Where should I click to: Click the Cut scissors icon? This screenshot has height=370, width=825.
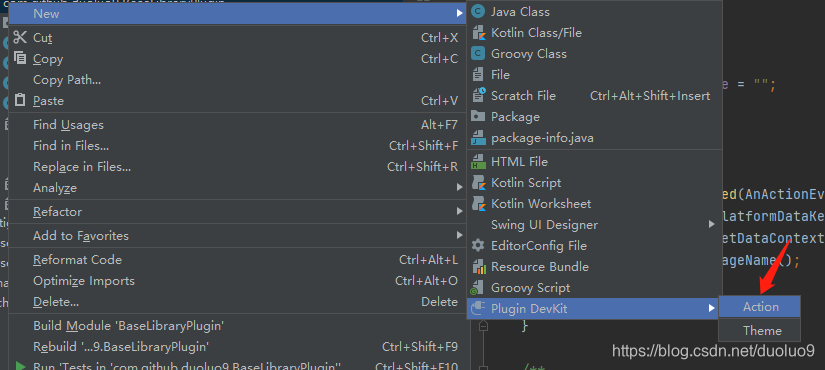click(x=20, y=37)
